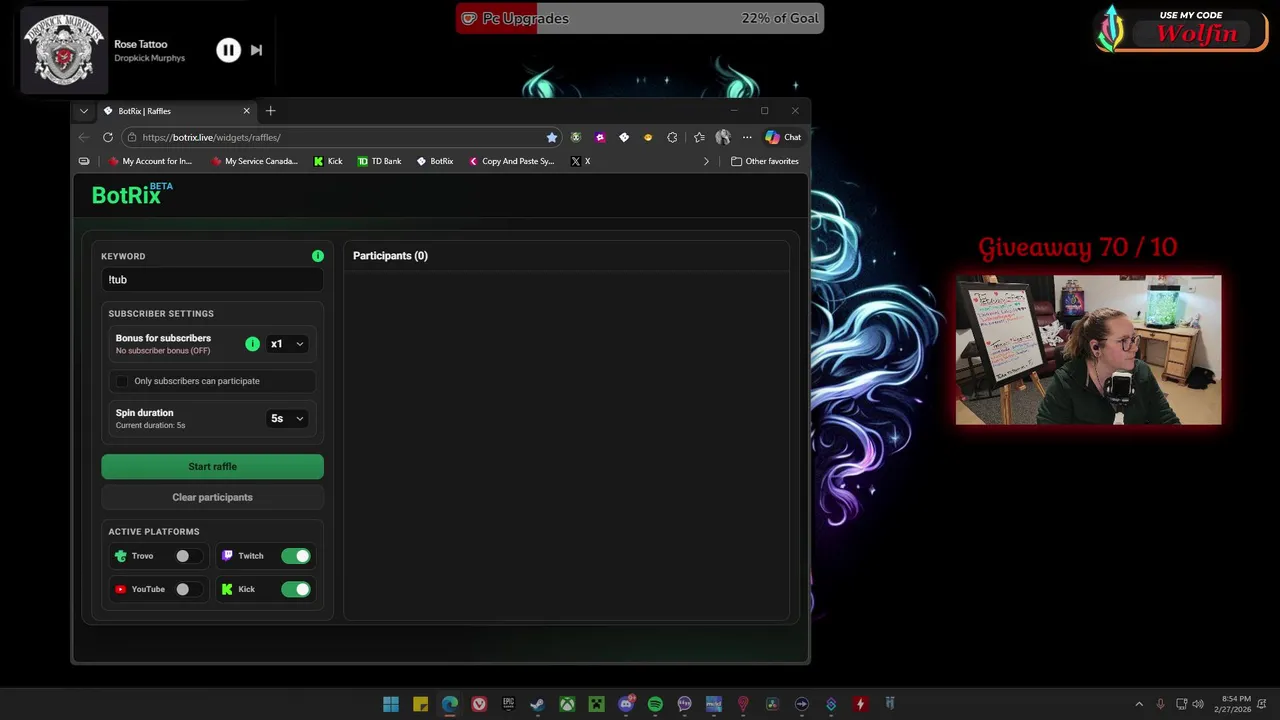This screenshot has width=1280, height=720.
Task: Click the site information lock icon
Action: (131, 137)
